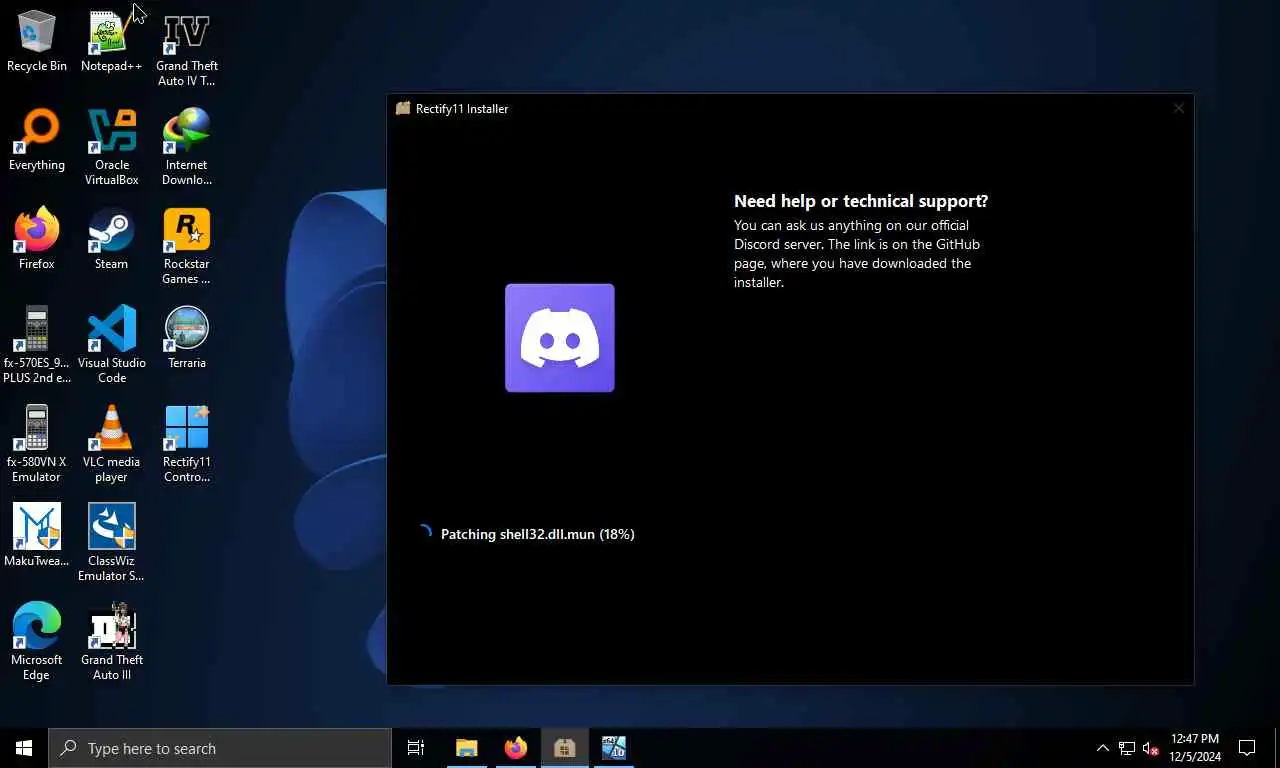Select Internet Download Manager shortcut
Screen dimensions: 1280x768
point(186,148)
